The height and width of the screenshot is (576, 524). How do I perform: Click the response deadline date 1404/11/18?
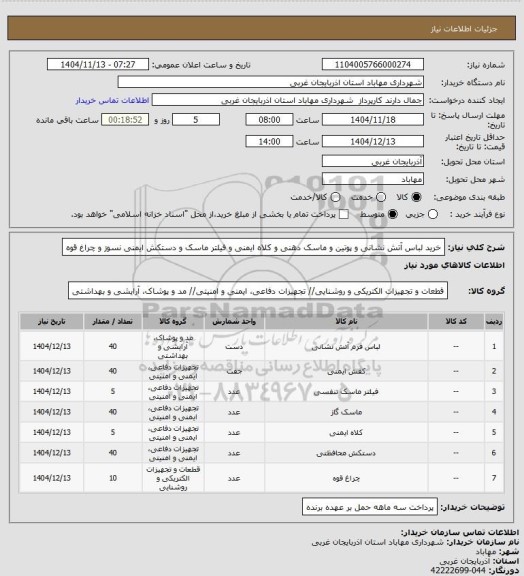tap(373, 120)
